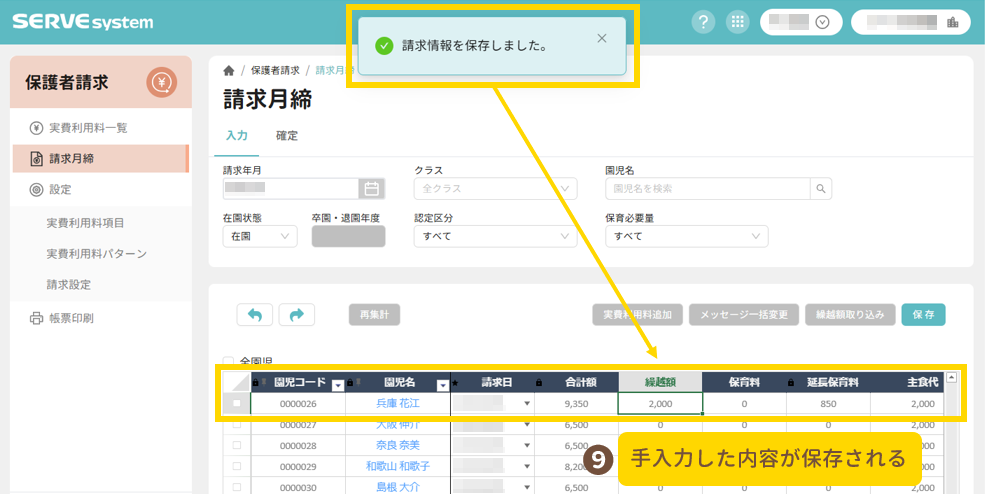The height and width of the screenshot is (494, 985).
Task: Check the row checkbox for 0000028
Action: tap(237, 445)
